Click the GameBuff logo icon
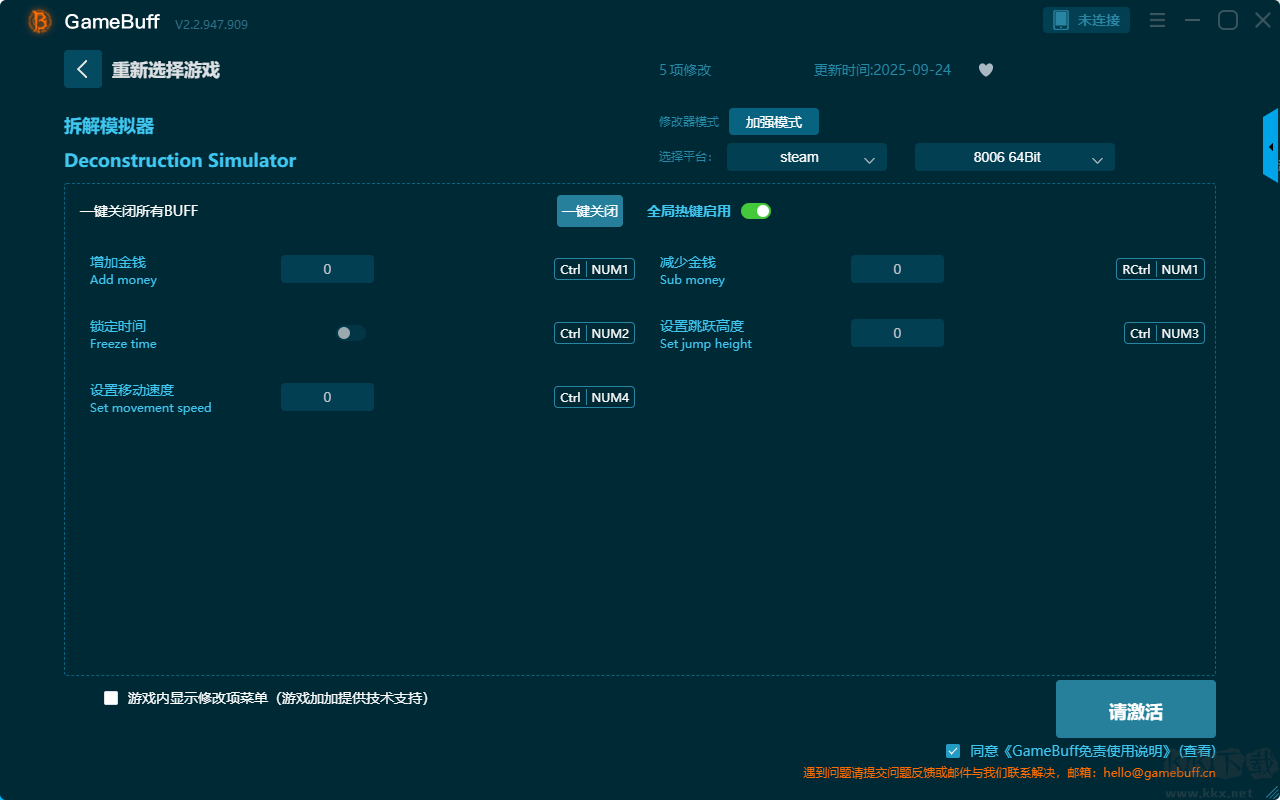The image size is (1280, 800). click(40, 21)
